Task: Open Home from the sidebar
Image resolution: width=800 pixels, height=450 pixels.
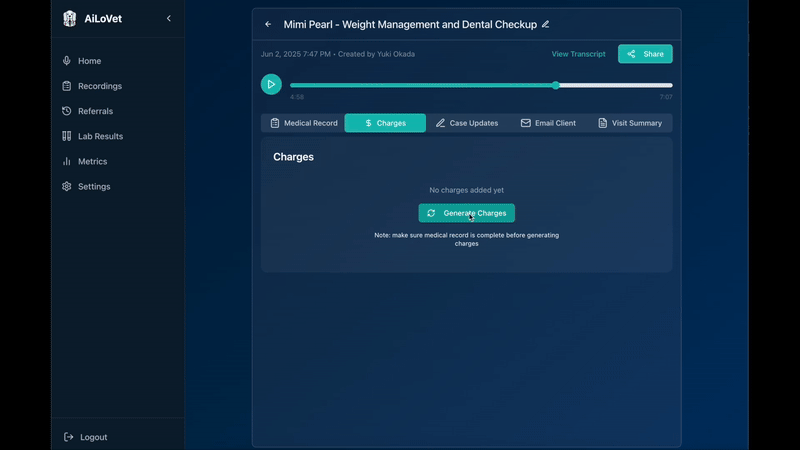Action: coord(89,61)
